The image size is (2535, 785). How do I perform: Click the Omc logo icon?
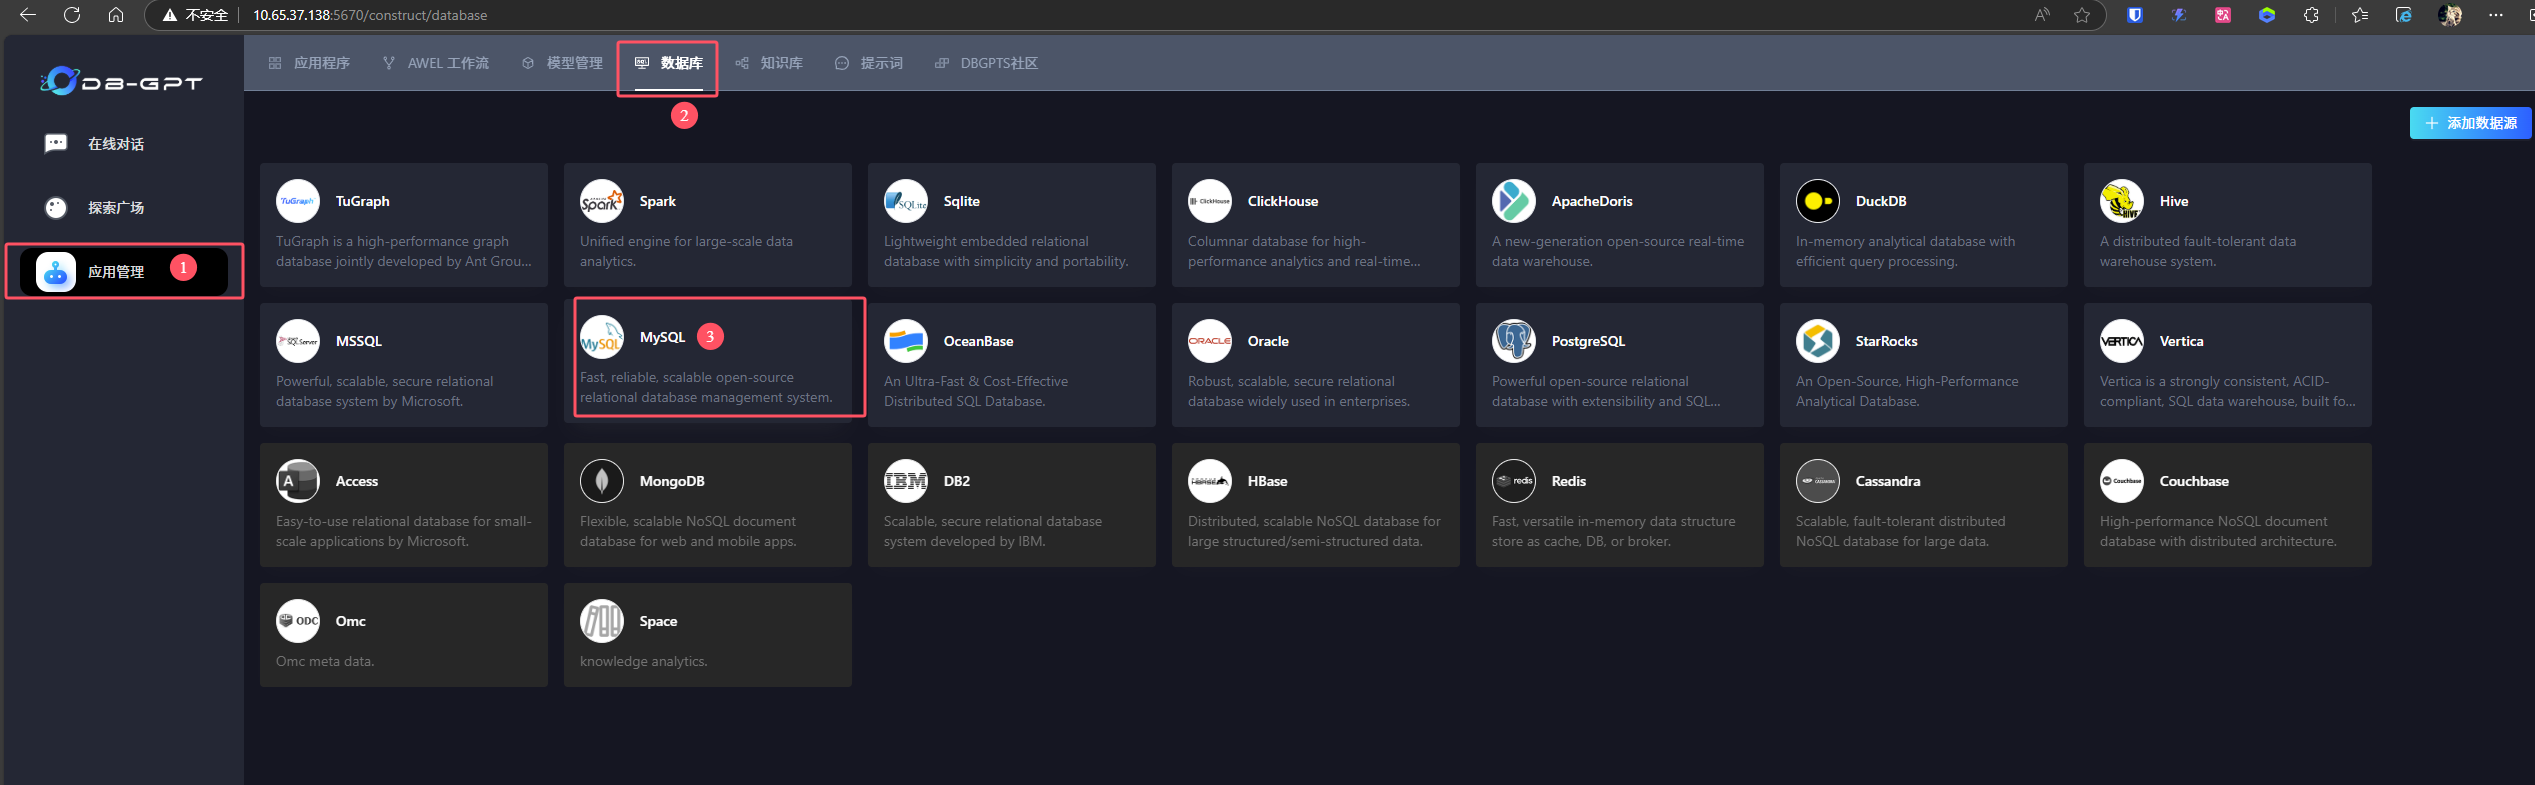[298, 621]
